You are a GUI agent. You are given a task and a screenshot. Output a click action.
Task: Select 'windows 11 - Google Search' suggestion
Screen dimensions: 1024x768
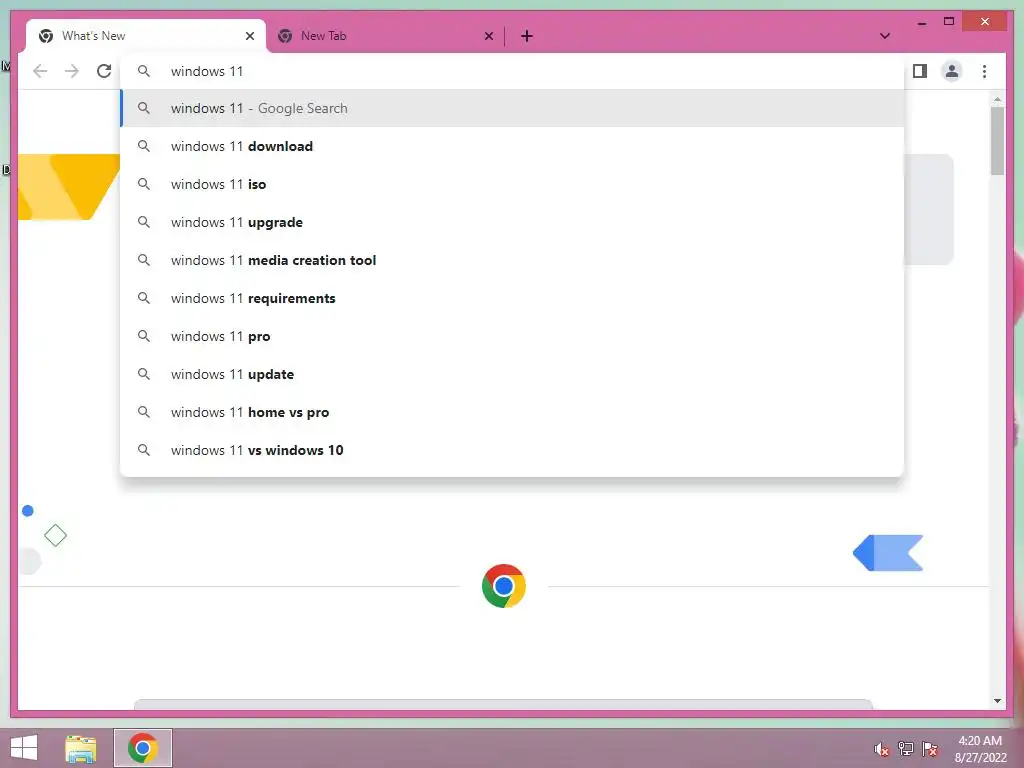click(512, 108)
